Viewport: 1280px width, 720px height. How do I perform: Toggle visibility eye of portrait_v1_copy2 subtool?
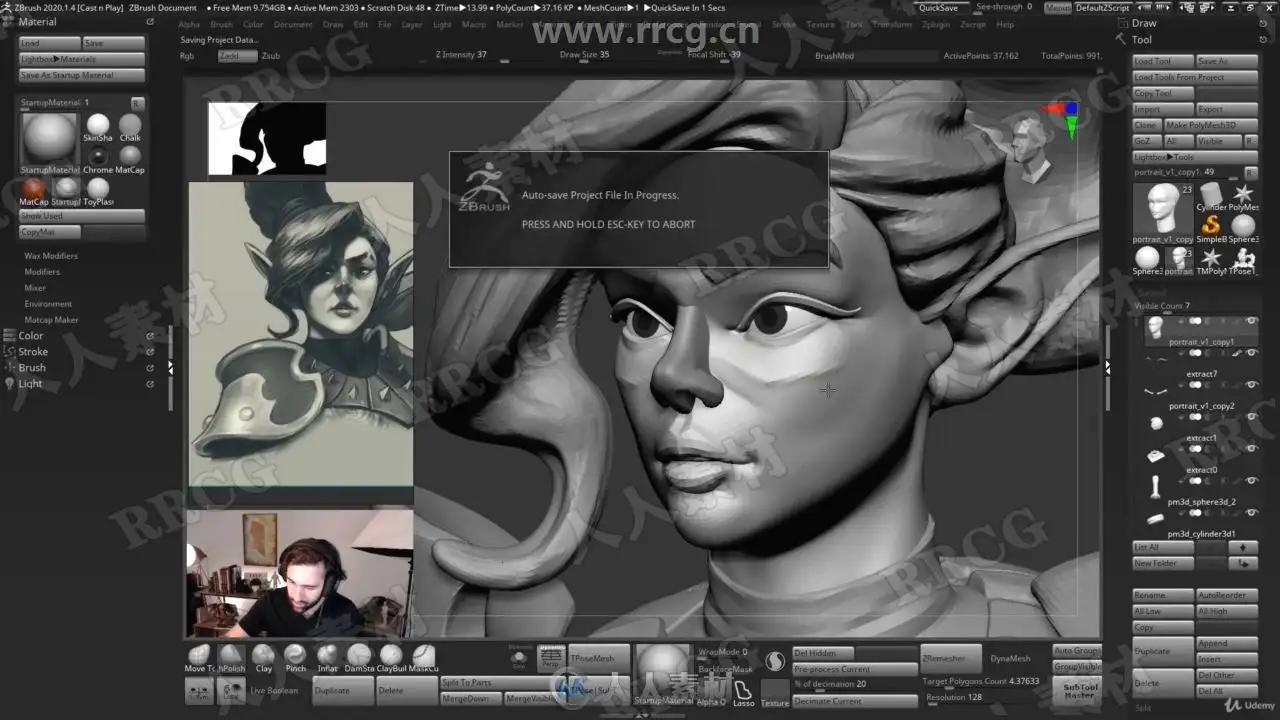point(1250,385)
